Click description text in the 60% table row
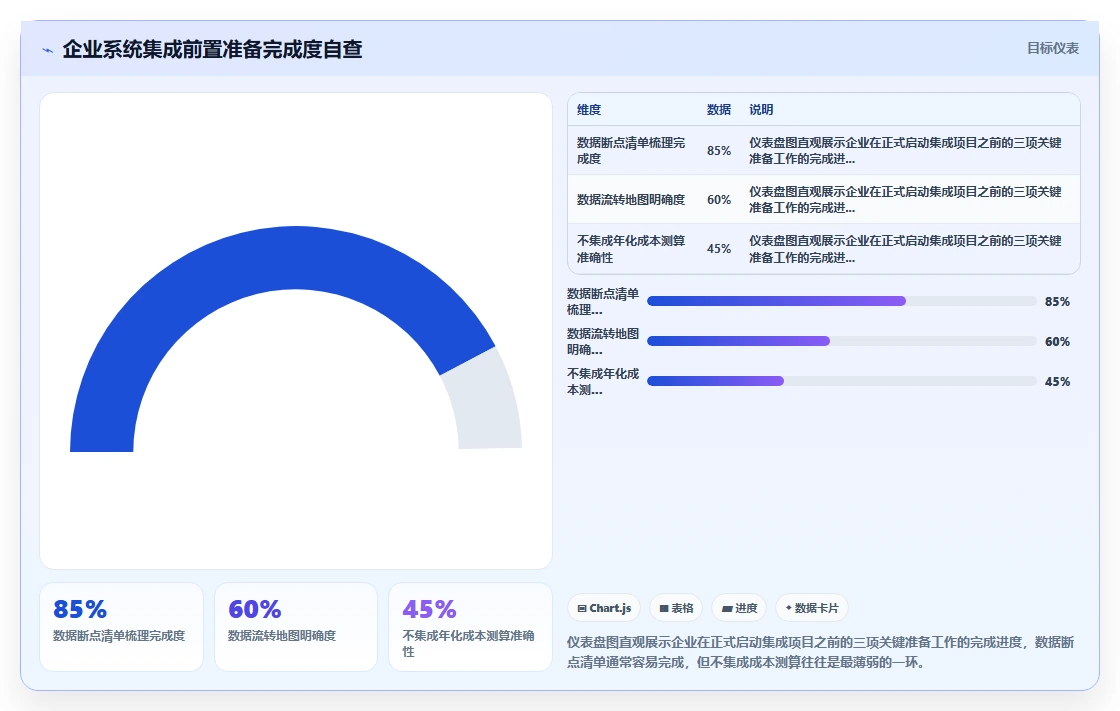Screen dimensions: 1120x711 click(x=905, y=199)
